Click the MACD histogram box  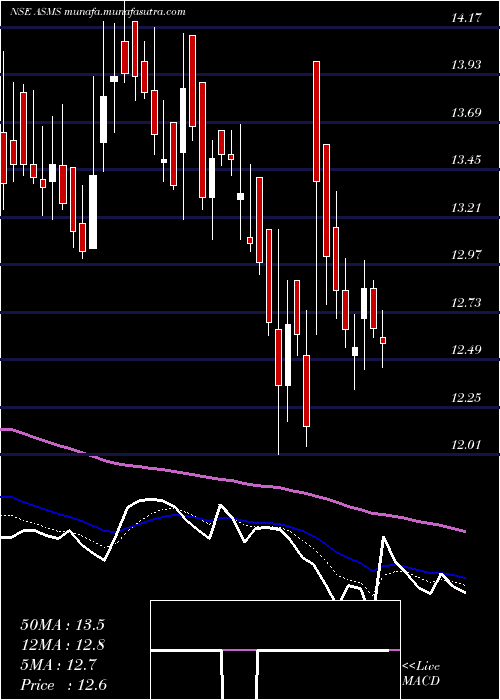click(275, 650)
